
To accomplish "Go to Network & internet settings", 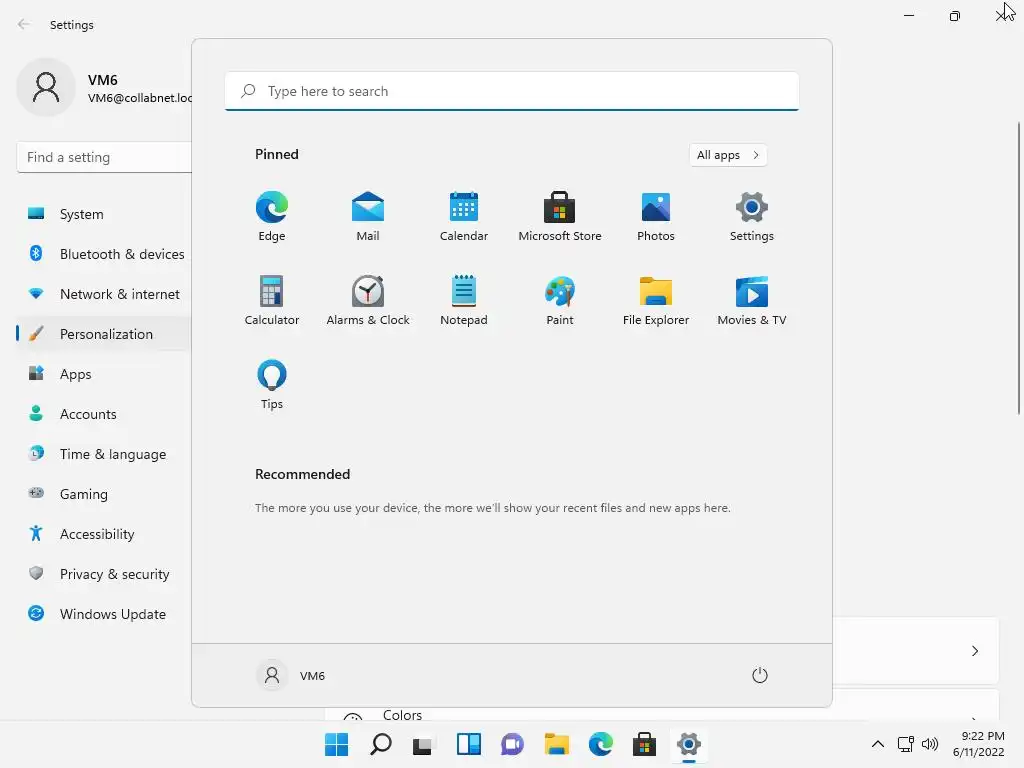I will (x=104, y=294).
